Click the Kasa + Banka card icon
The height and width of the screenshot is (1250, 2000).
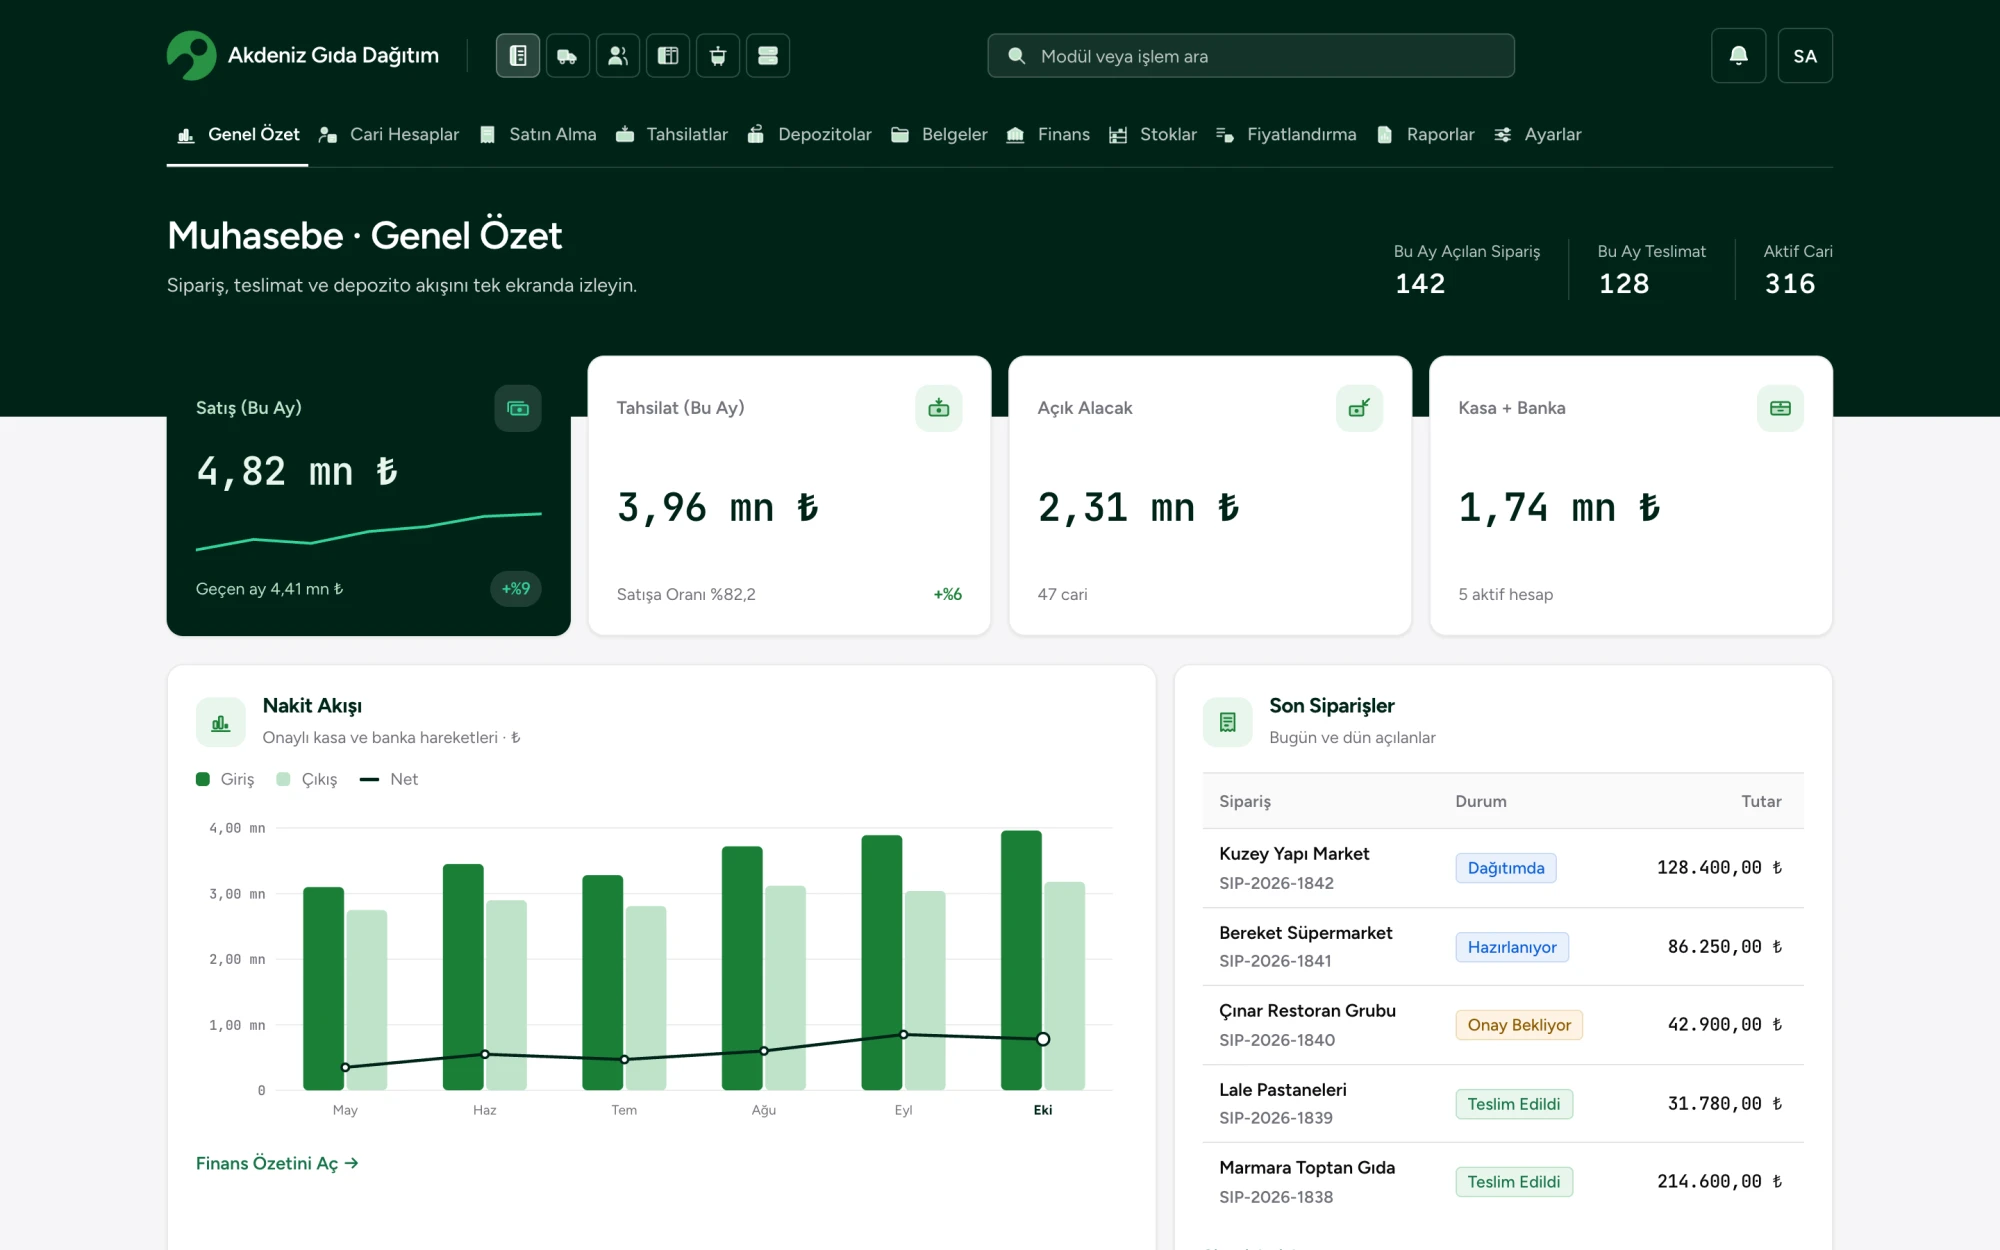point(1781,408)
